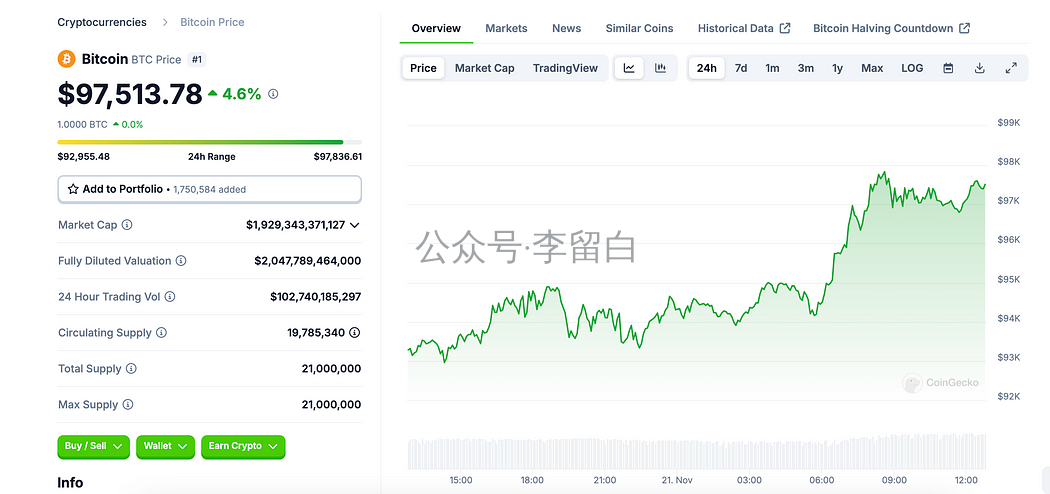Click the $92,955.48 range low value
This screenshot has width=1050, height=494.
coord(84,157)
